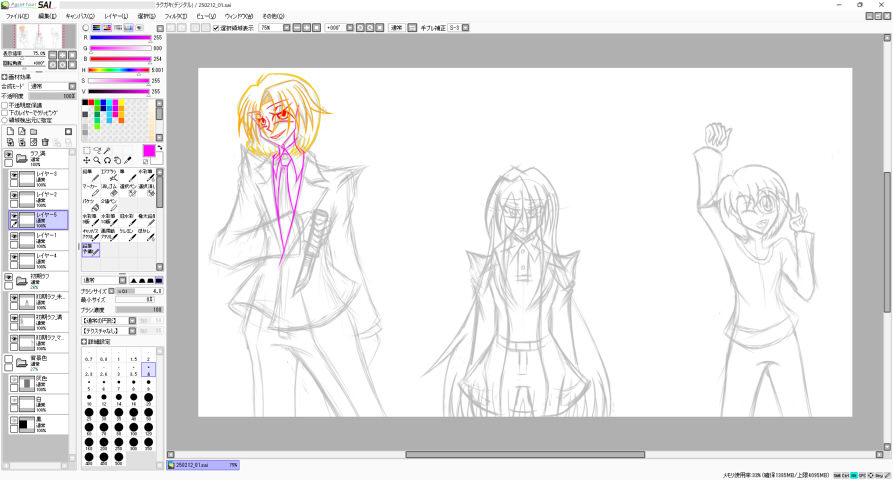Show the 背景色 folder visibility box
Screen dimensions: 893x480
coord(9,359)
